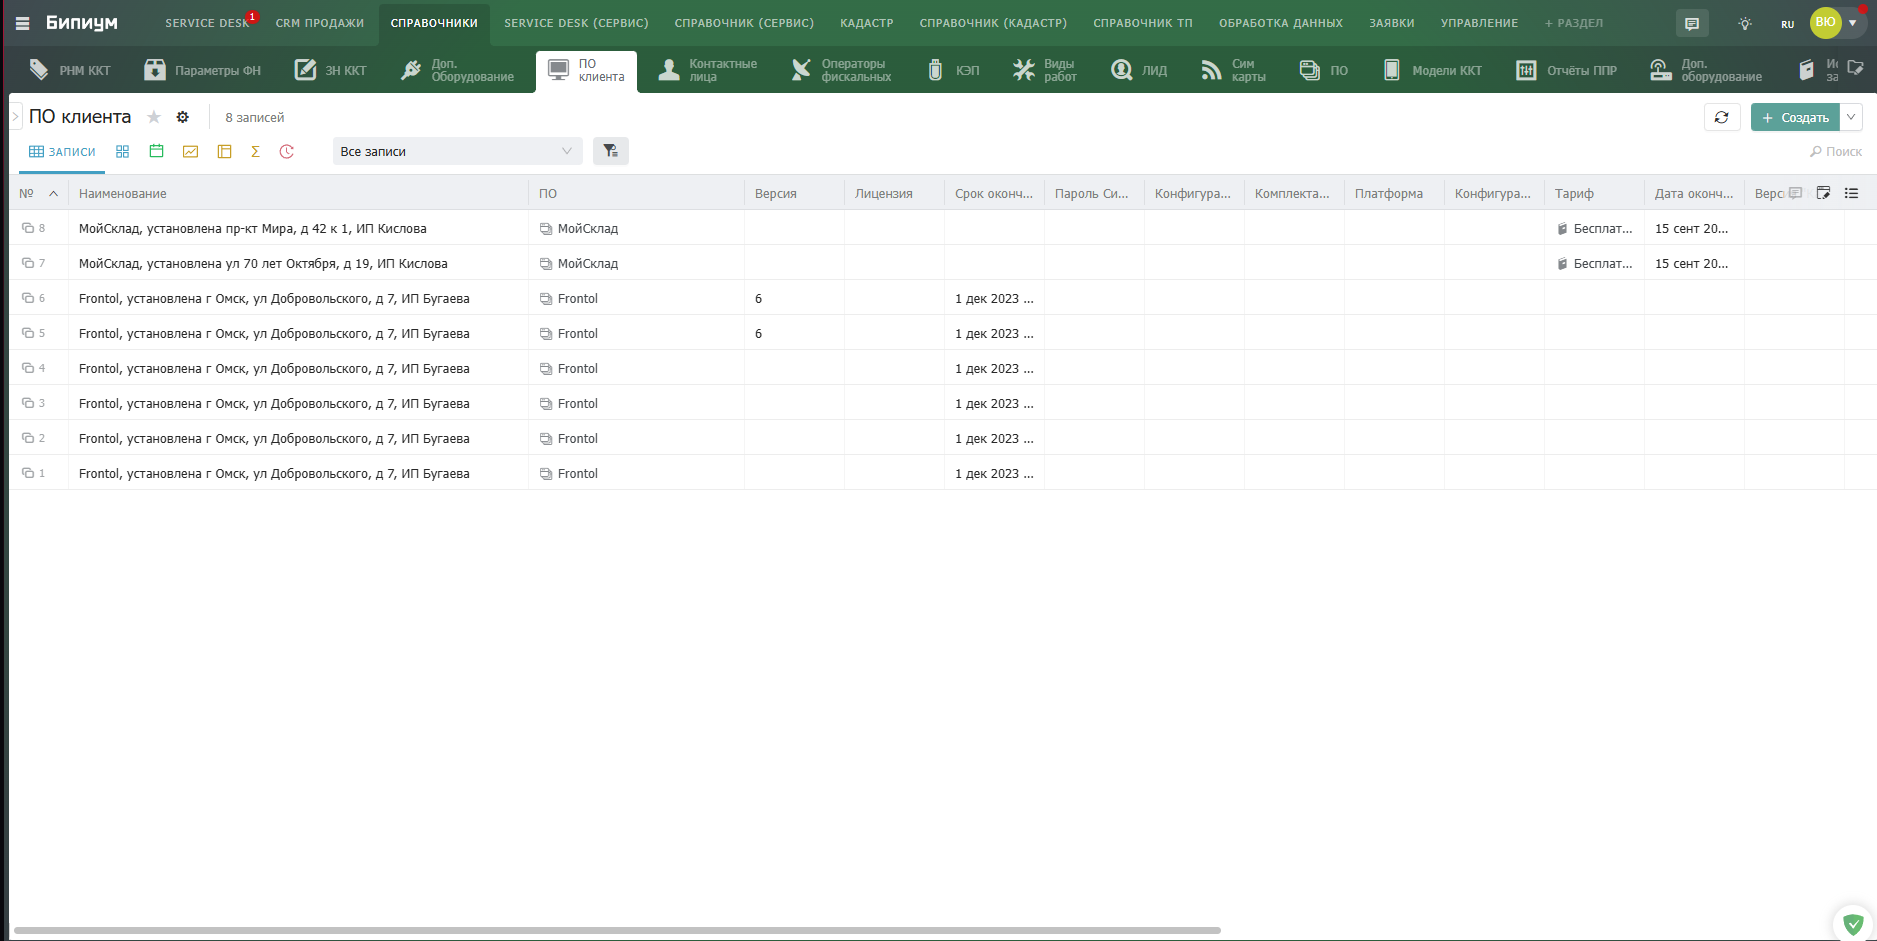Open the column list settings icon
Screen dimensions: 1877x941
pos(1852,193)
